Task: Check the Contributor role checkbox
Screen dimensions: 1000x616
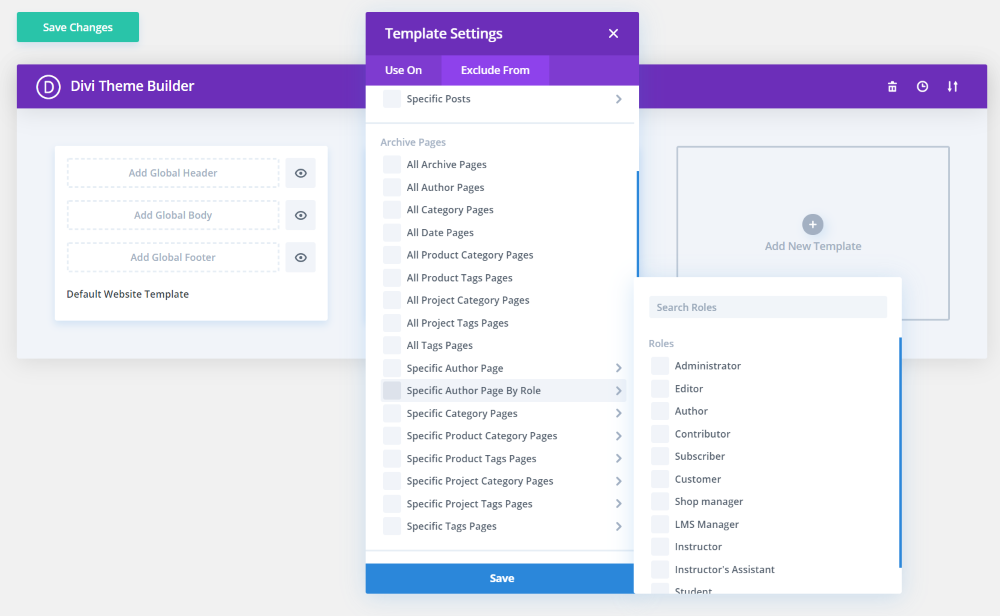Action: [x=660, y=434]
